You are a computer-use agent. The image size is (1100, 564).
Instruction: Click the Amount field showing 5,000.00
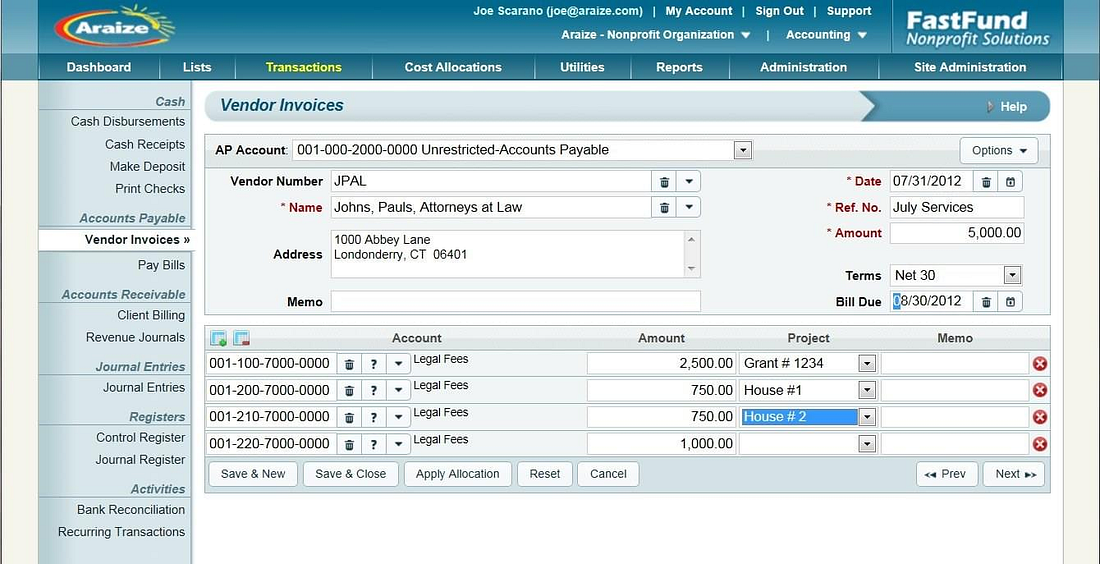click(957, 233)
